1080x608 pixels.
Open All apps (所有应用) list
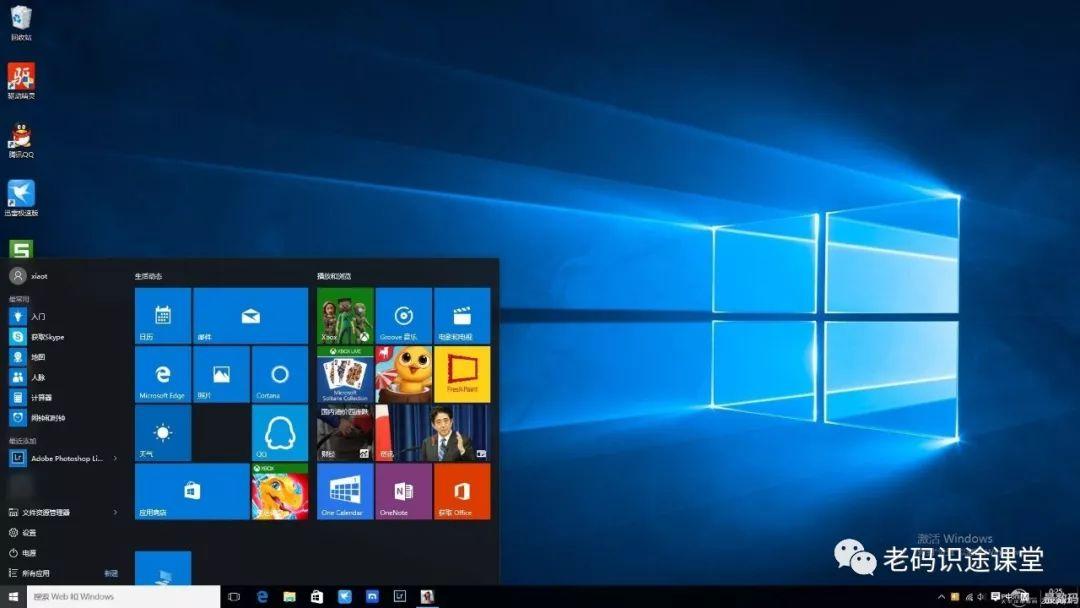point(36,574)
